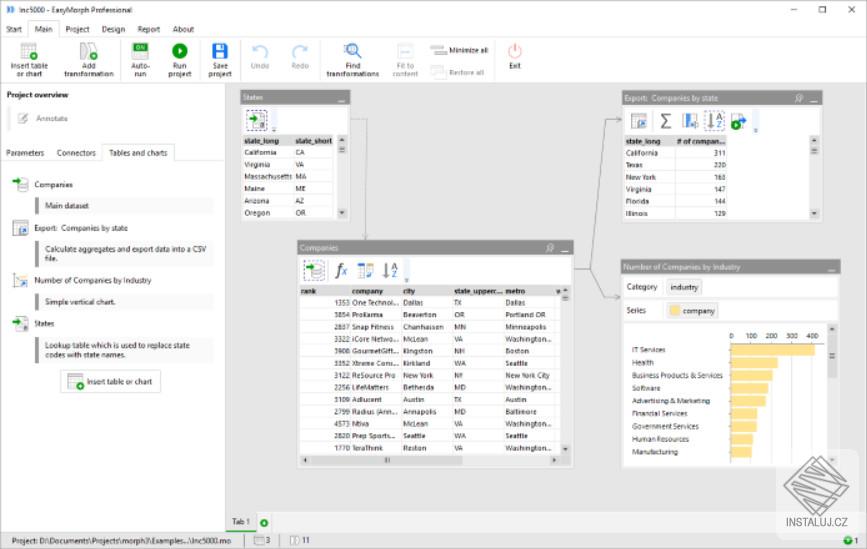Screen dimensions: 867x549
Task: Expand the States table action overflow arrow
Action: (274, 128)
